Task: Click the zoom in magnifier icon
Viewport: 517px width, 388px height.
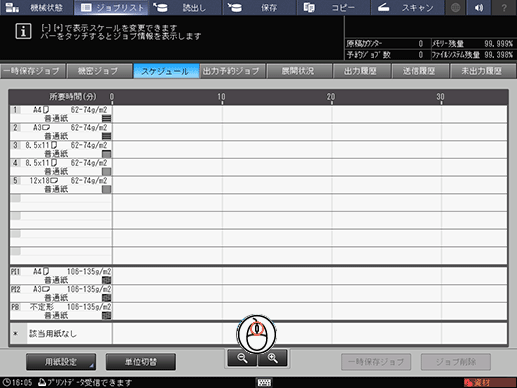Action: 272,358
